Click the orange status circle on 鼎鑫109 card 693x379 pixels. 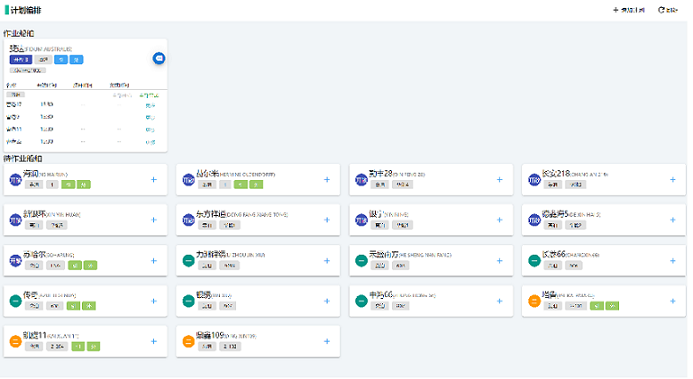click(188, 341)
